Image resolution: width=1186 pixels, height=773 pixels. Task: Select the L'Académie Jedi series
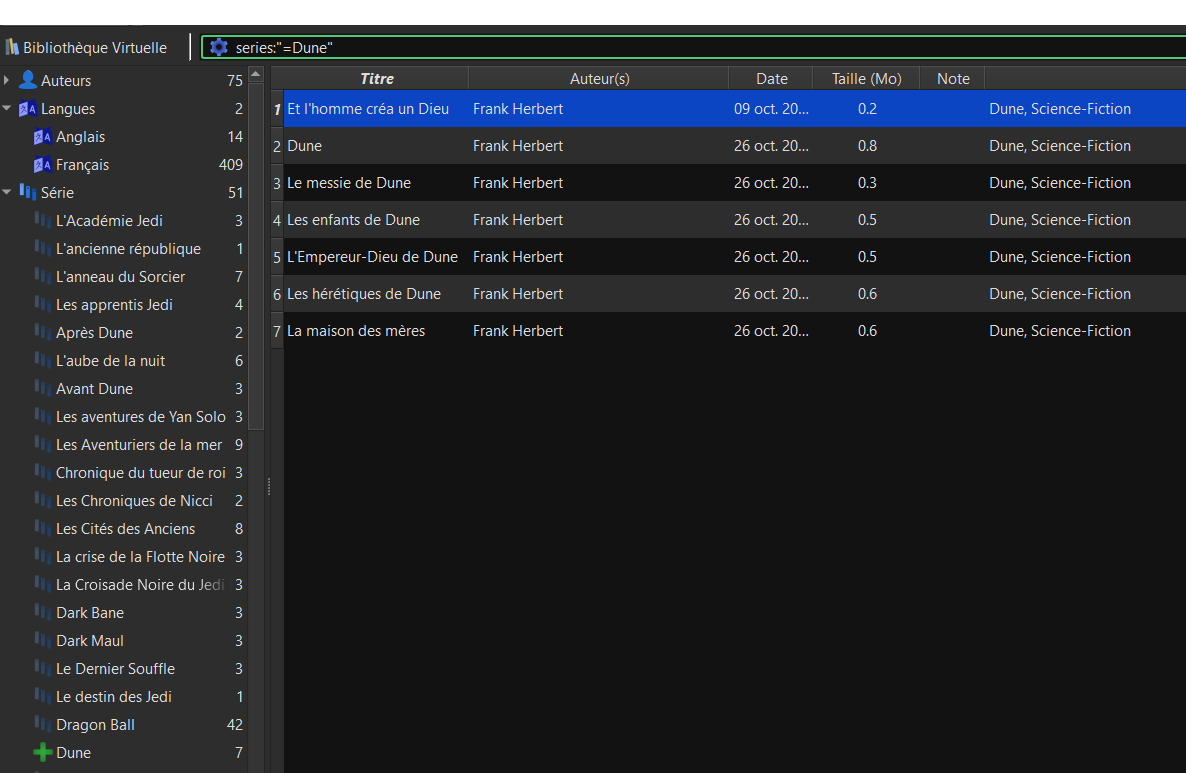tap(109, 221)
